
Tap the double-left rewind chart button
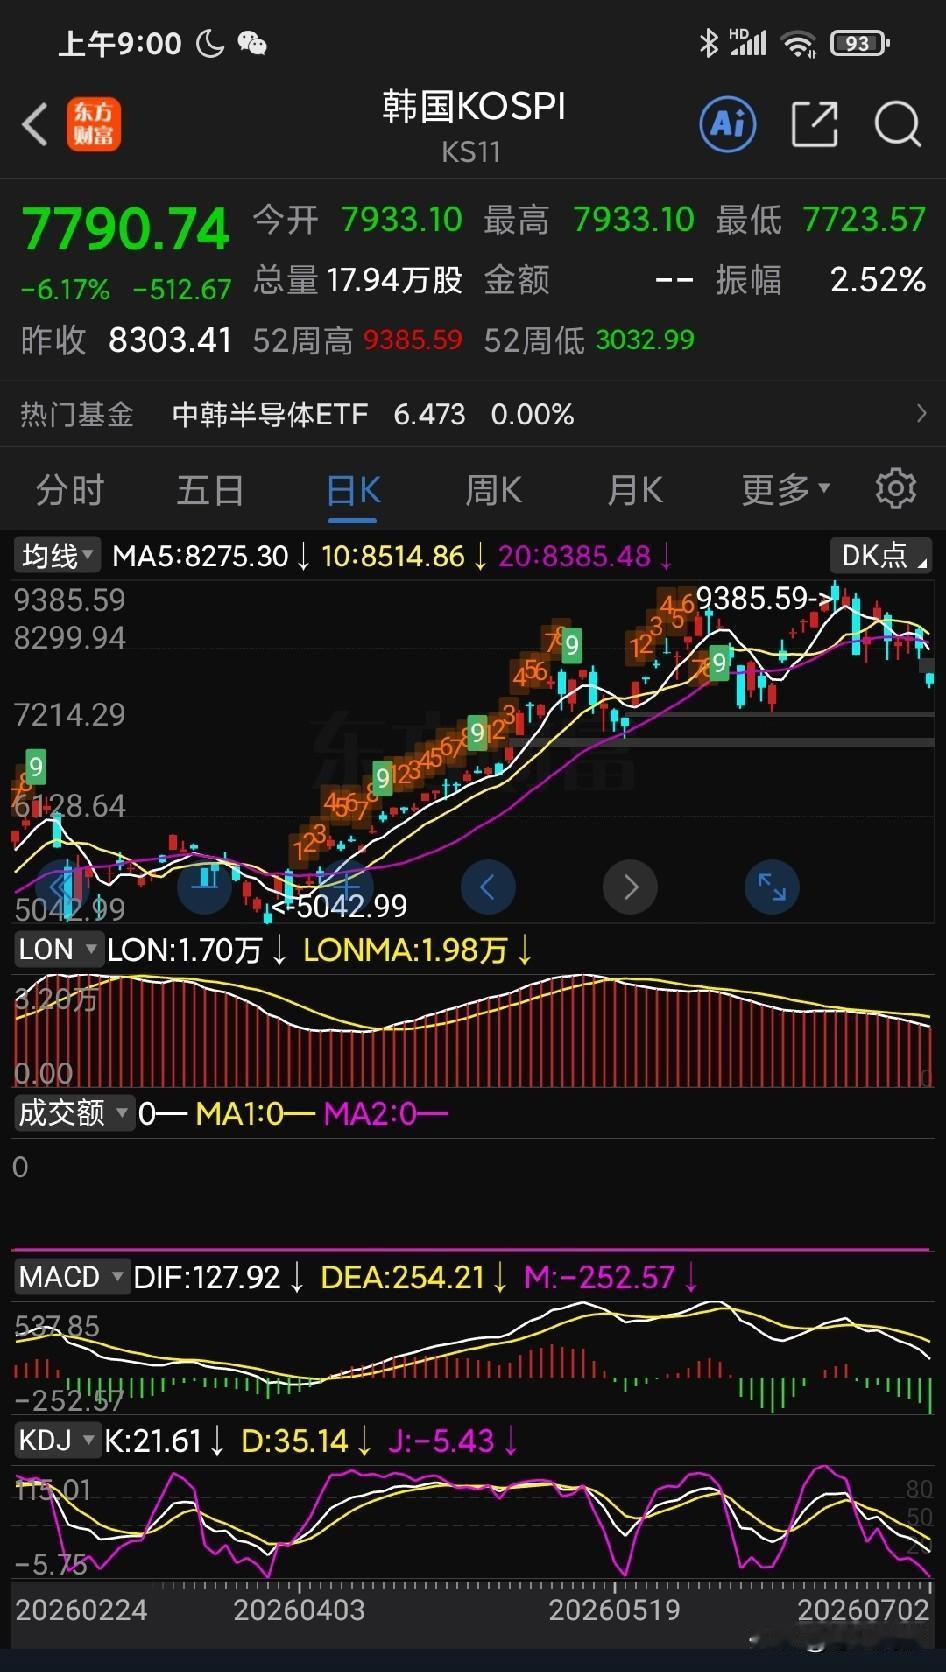(63, 886)
